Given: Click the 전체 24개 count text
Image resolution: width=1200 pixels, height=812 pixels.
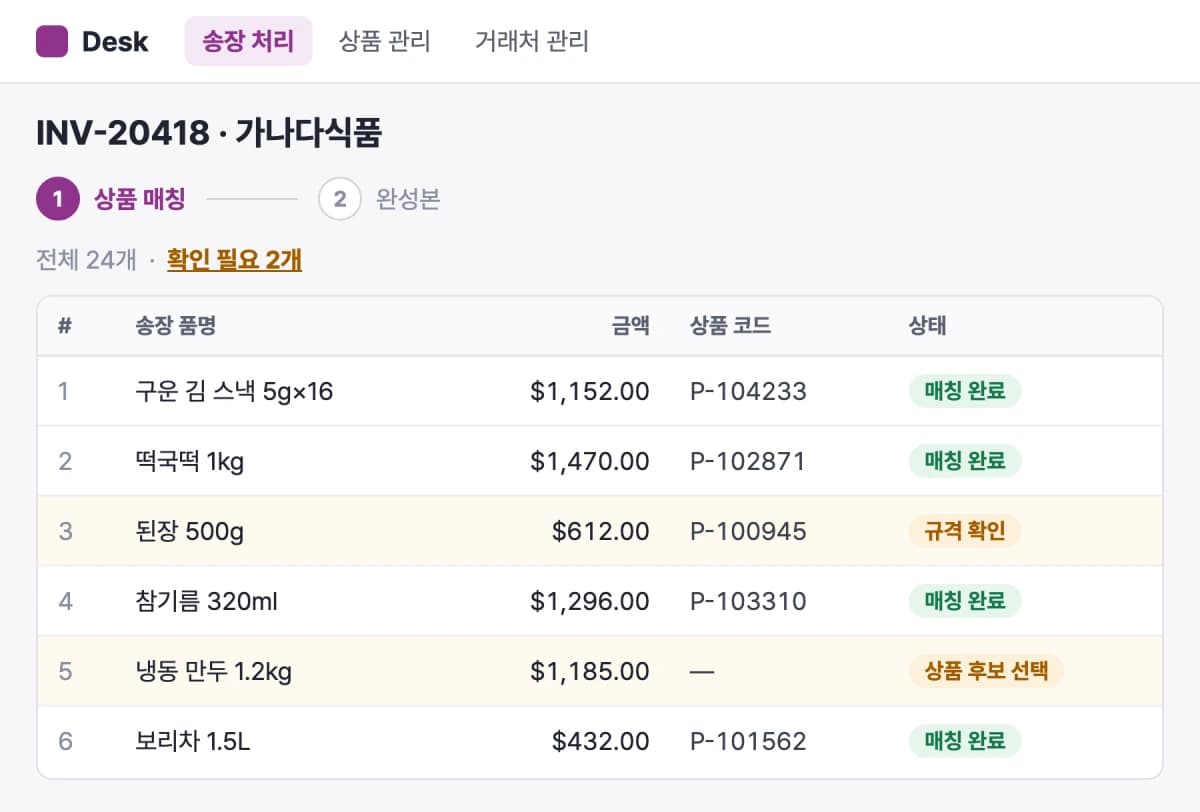Looking at the screenshot, I should point(86,260).
